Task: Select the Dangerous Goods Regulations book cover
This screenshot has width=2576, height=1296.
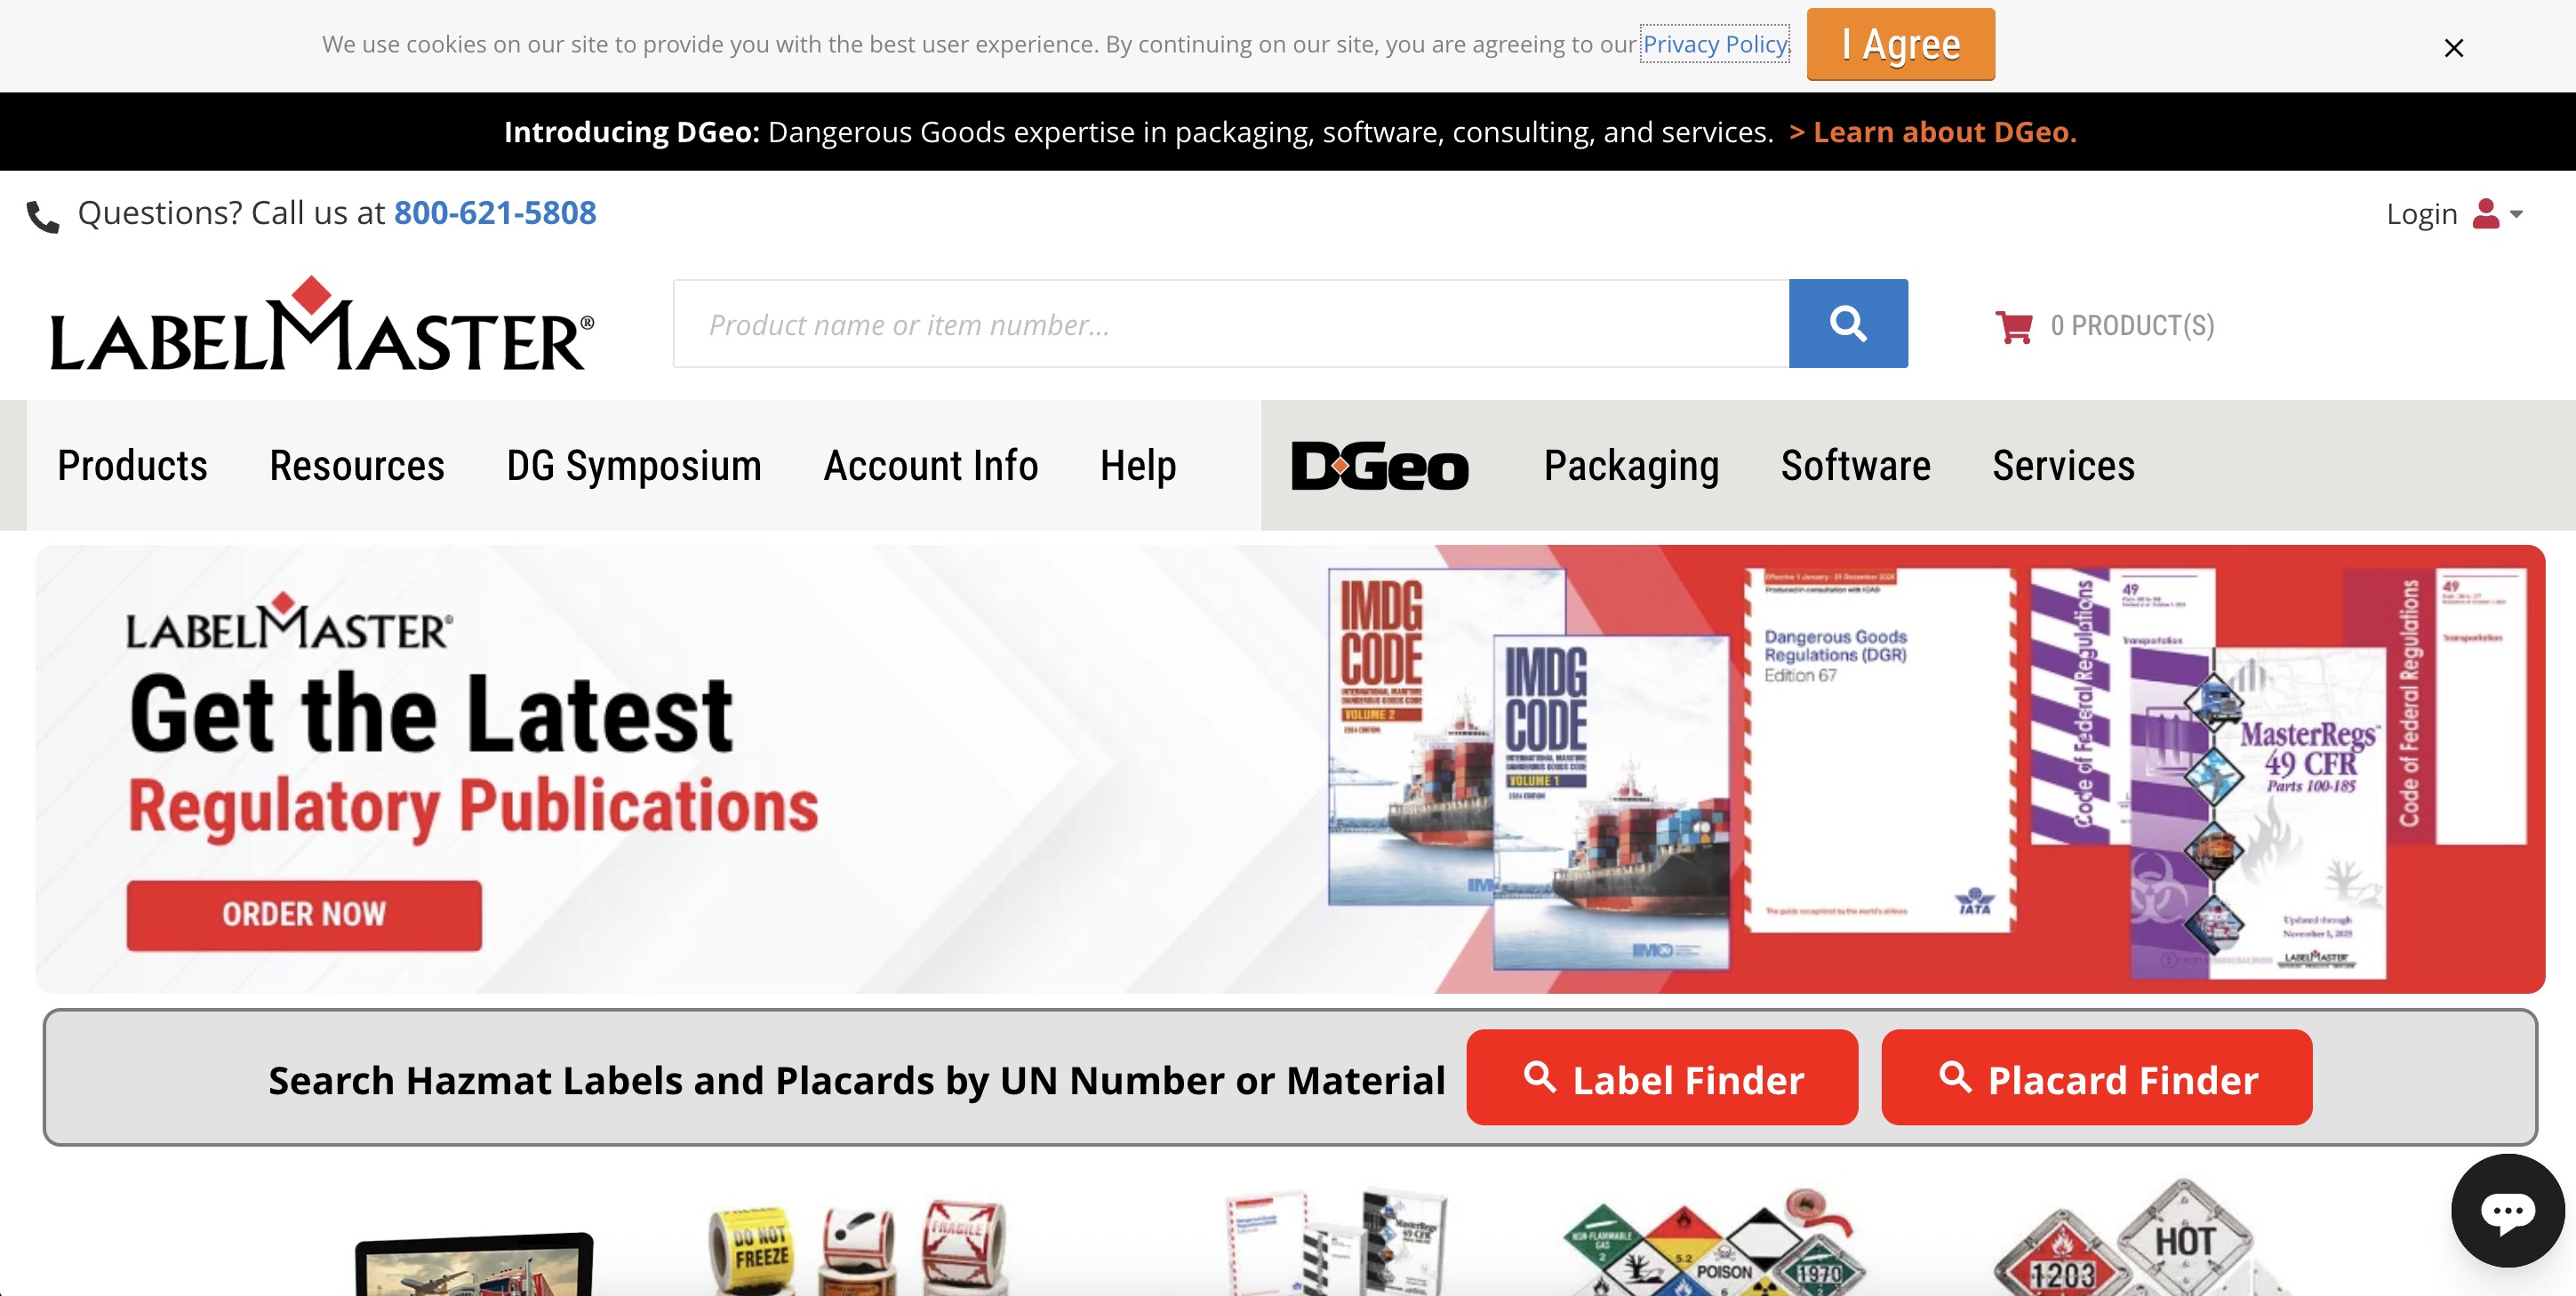Action: 1880,750
